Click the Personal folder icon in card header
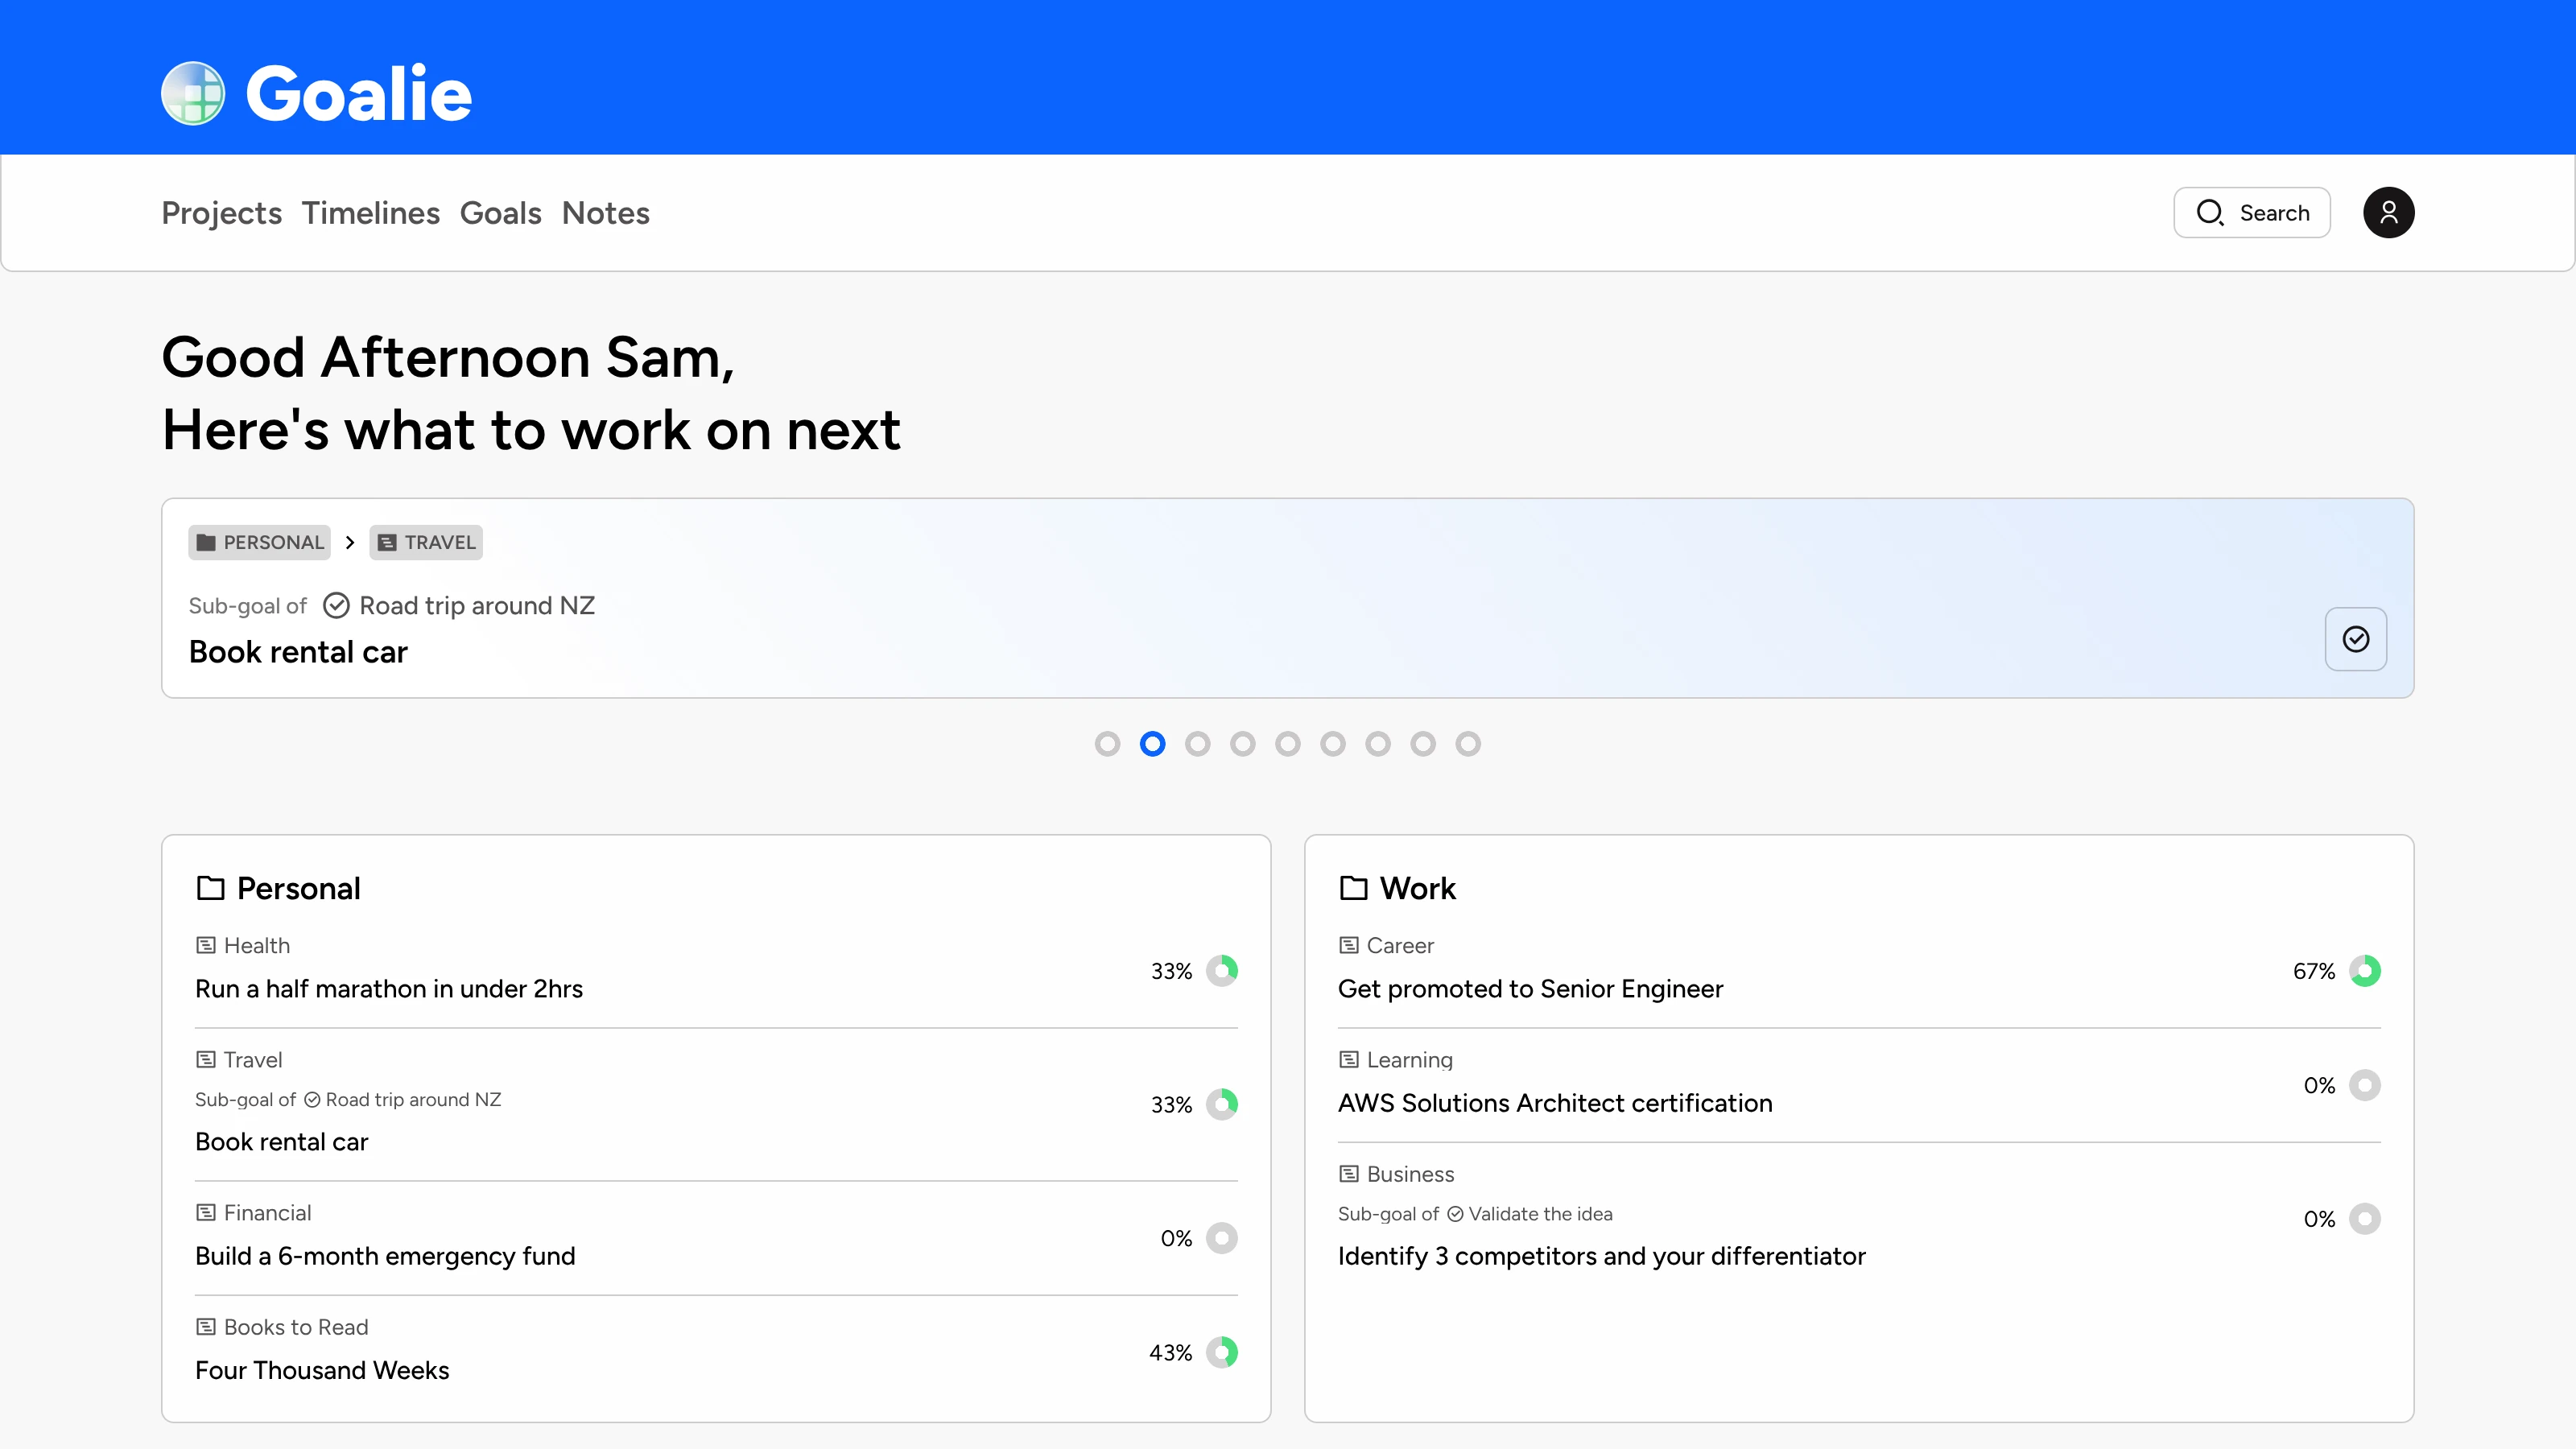Image resolution: width=2576 pixels, height=1449 pixels. pyautogui.click(x=210, y=888)
